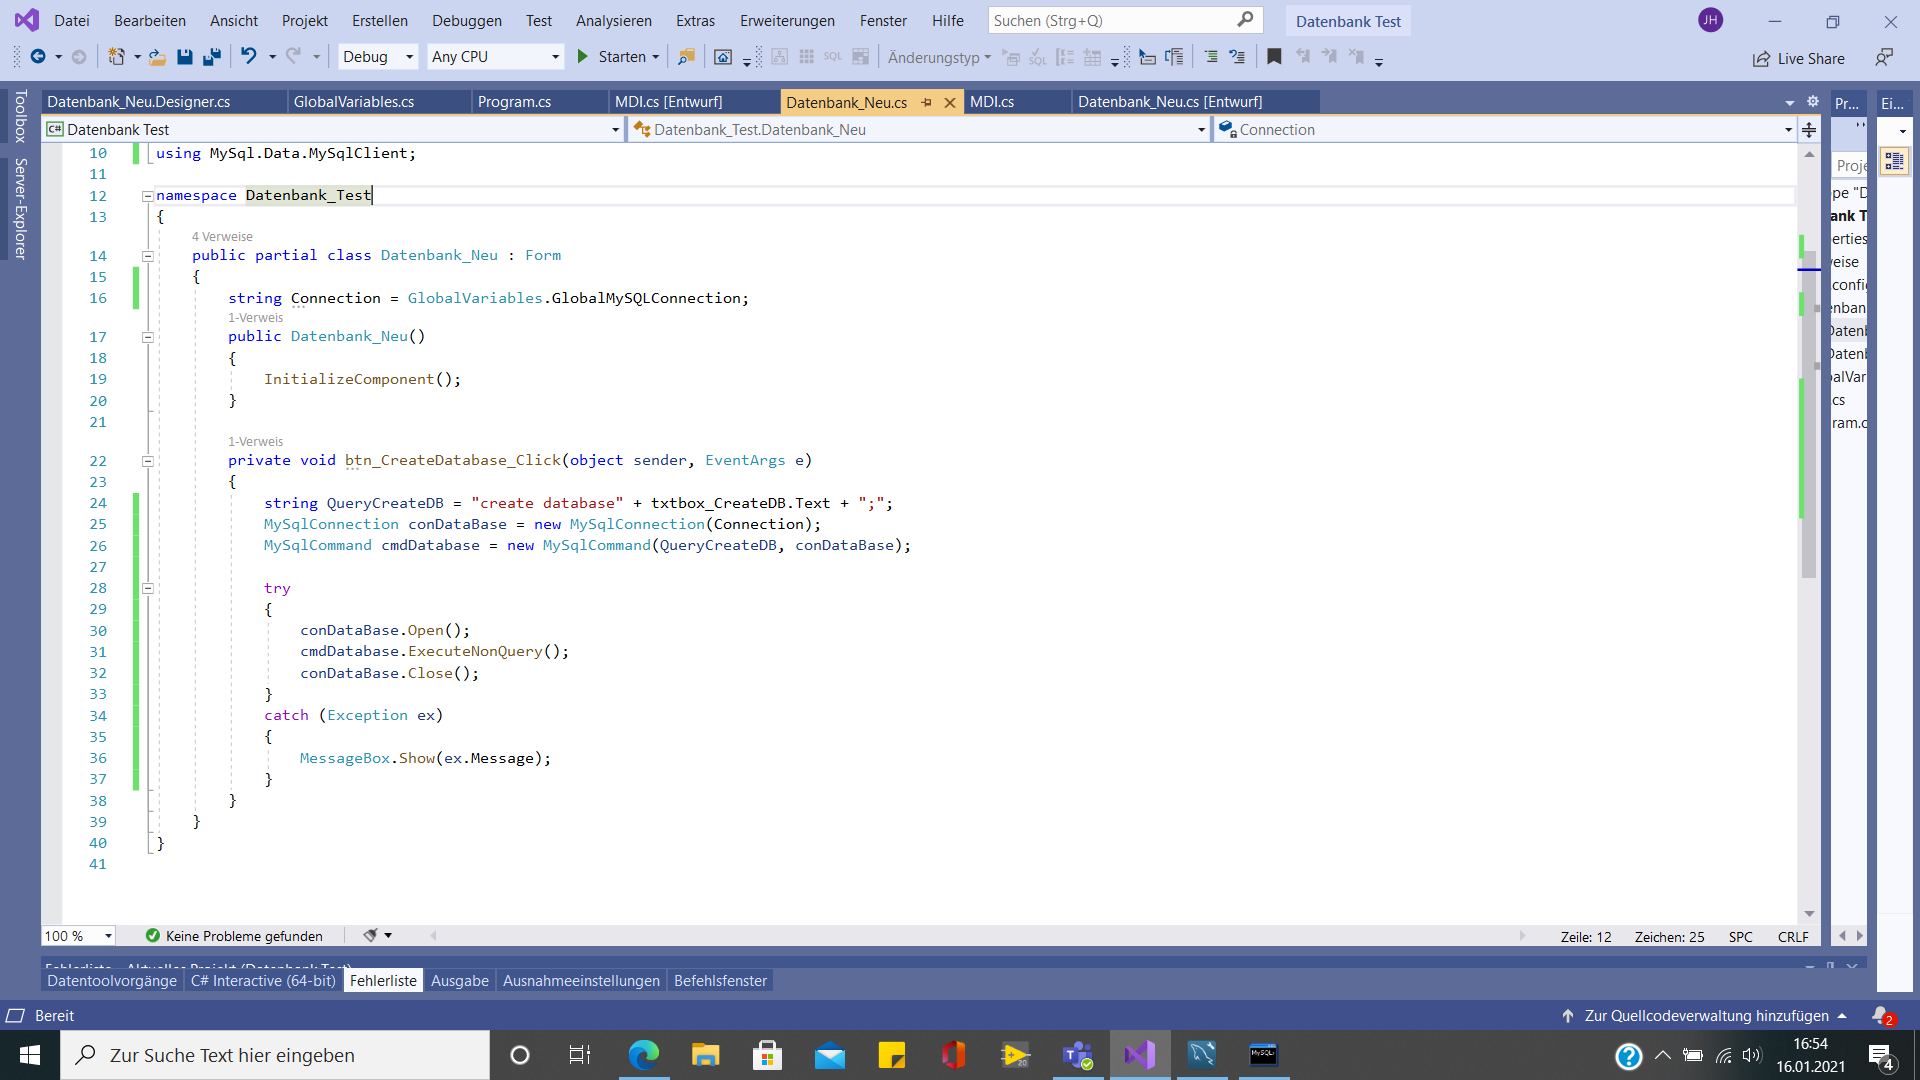Click the Live Share button
Screen dimensions: 1920x1080
1799,58
